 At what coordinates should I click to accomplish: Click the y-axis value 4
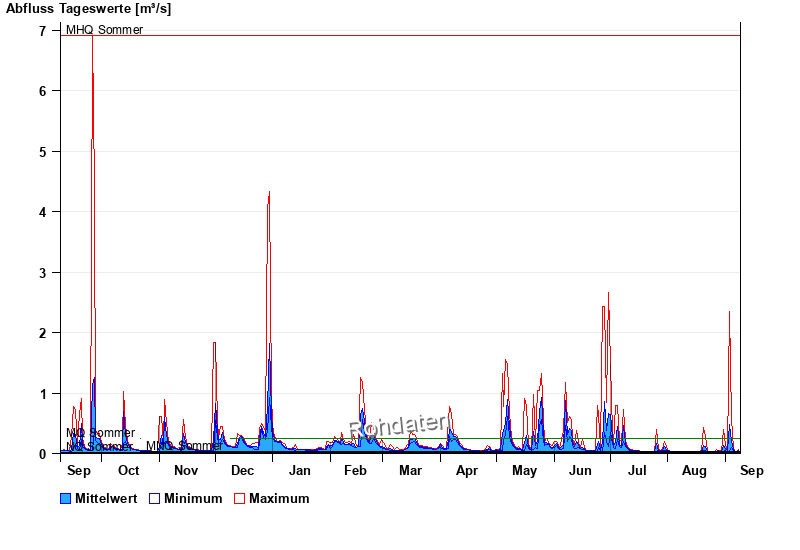[x=42, y=212]
